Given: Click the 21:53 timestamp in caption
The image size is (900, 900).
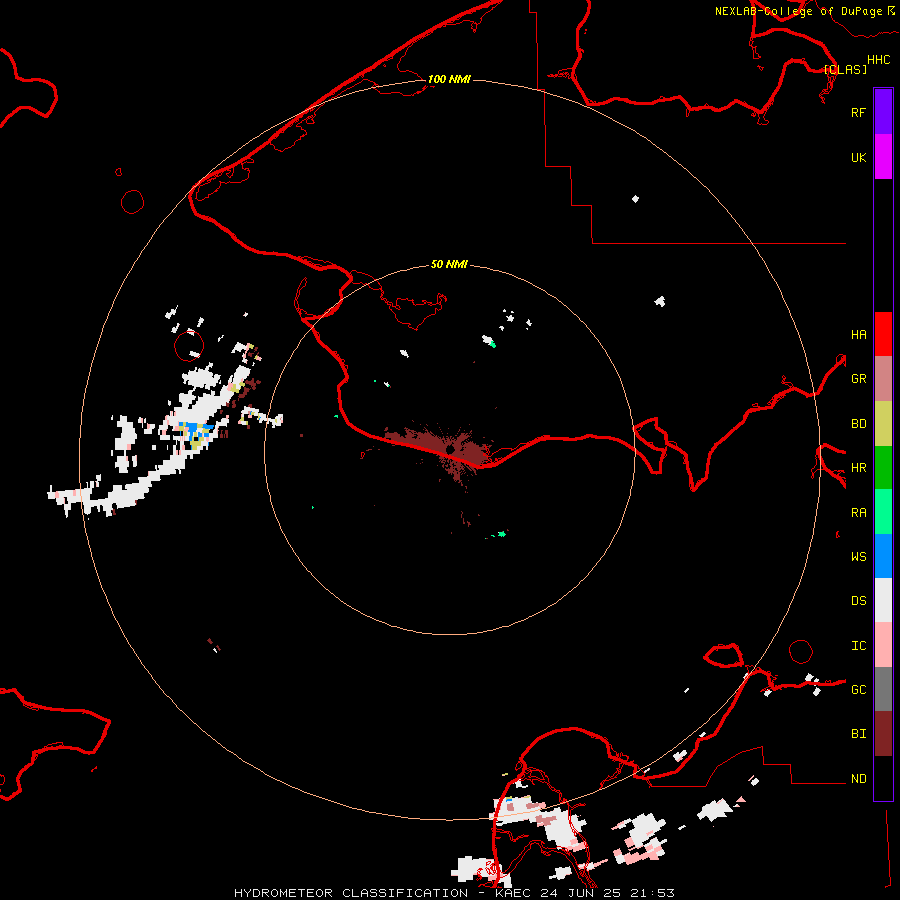Looking at the screenshot, I should pyautogui.click(x=653, y=893).
